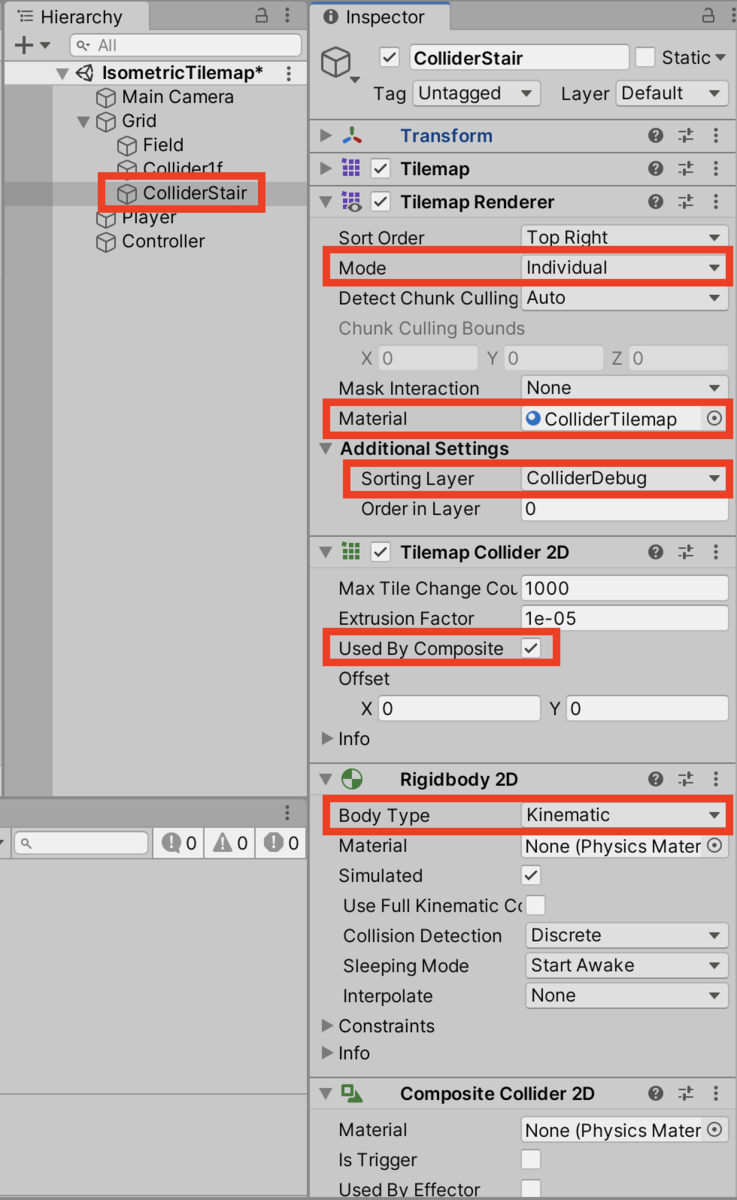737x1200 pixels.
Task: Toggle the Simulated checkbox
Action: (531, 875)
